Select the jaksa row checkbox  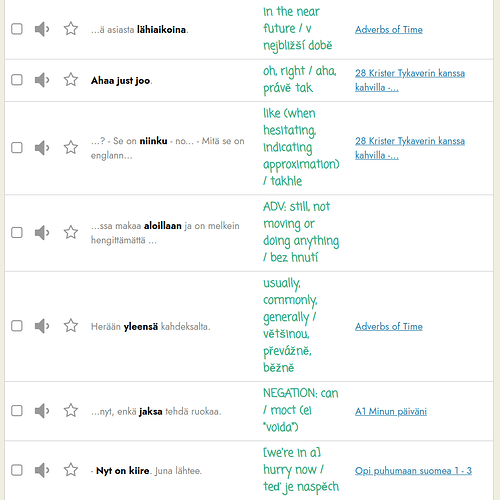(x=17, y=411)
